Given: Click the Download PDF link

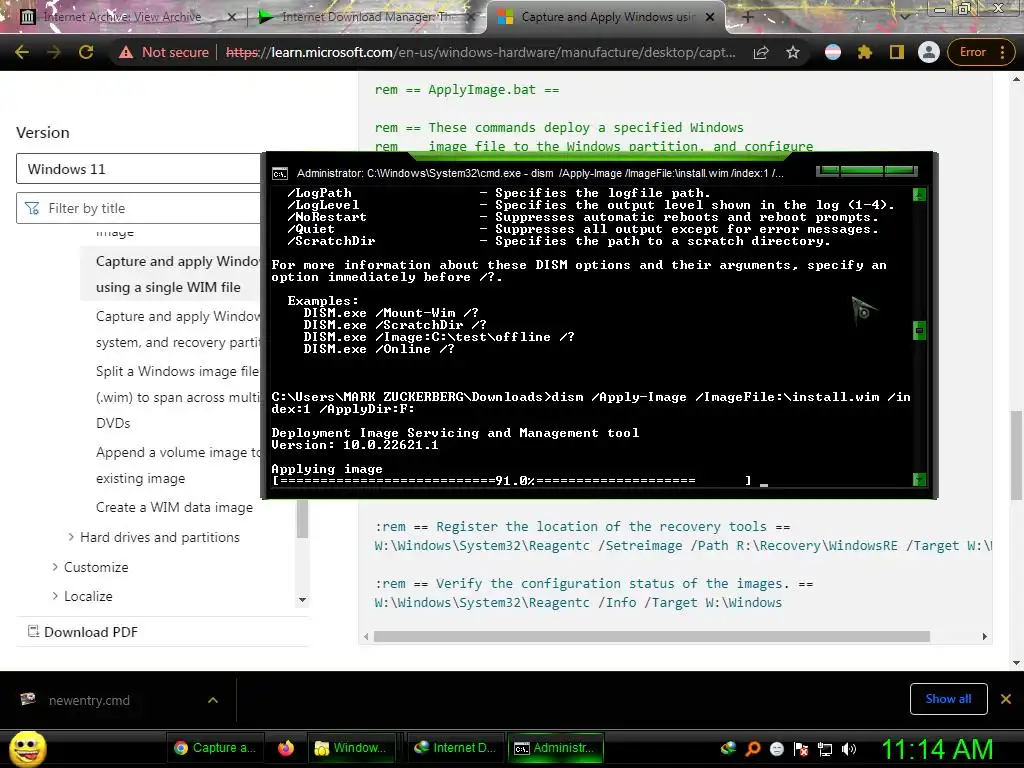Looking at the screenshot, I should (x=91, y=632).
